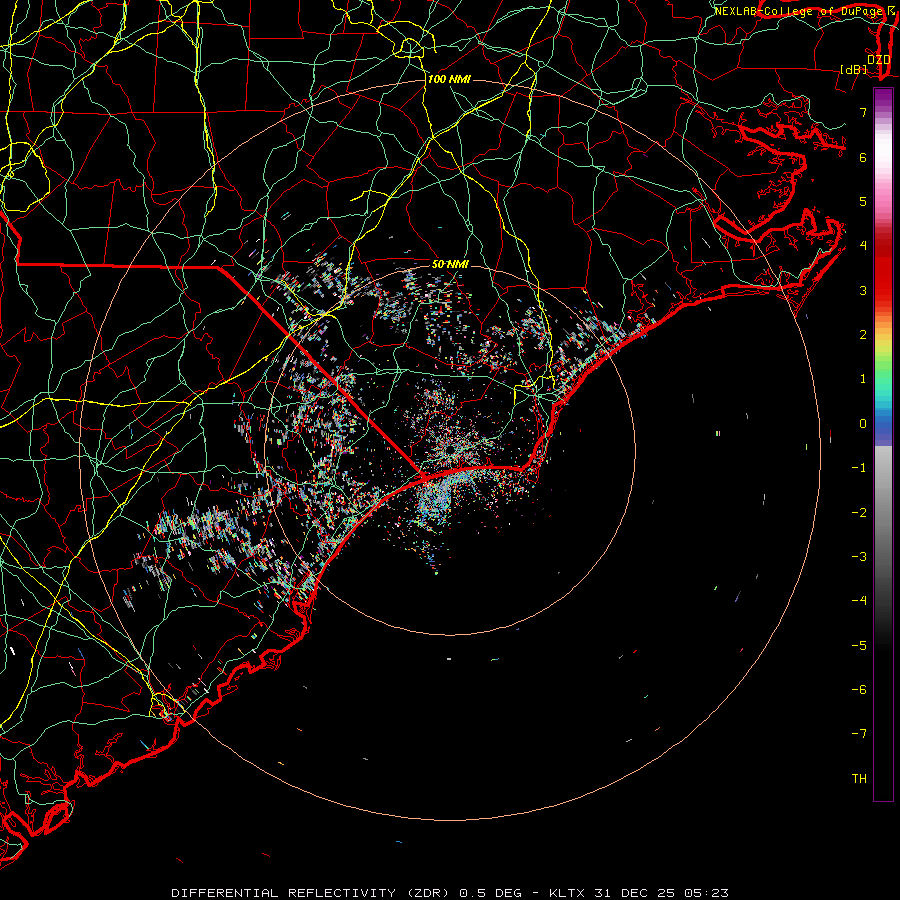Click the 7 value on the color scale
The width and height of the screenshot is (900, 900).
[x=863, y=112]
